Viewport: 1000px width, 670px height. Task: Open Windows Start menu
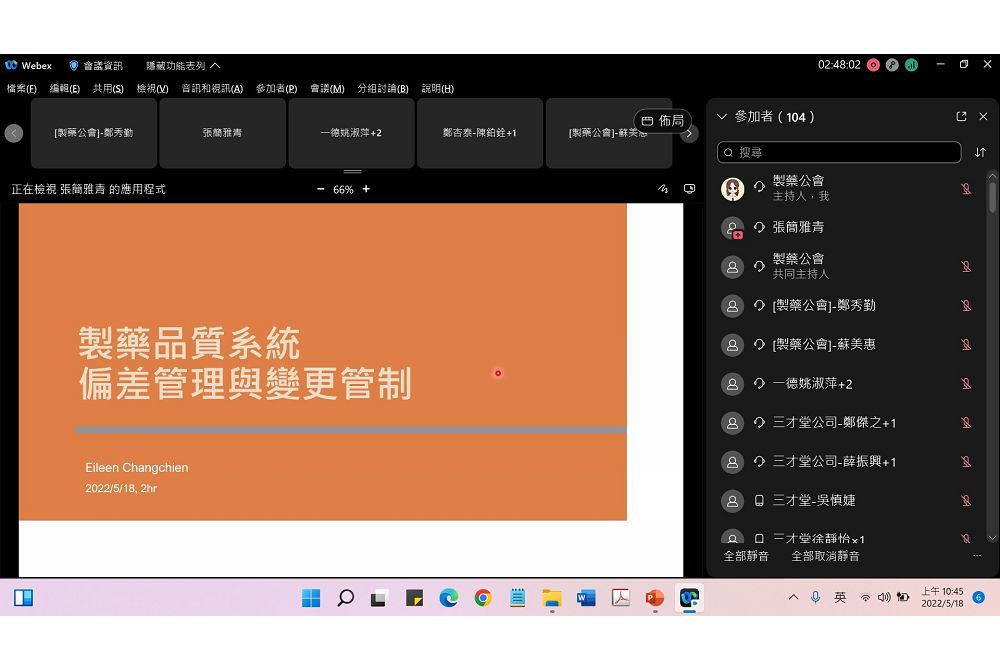coord(311,598)
